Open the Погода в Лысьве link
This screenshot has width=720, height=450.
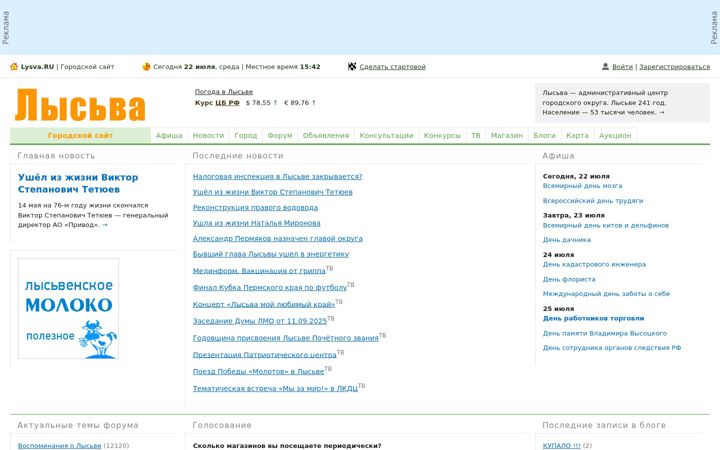pos(224,92)
